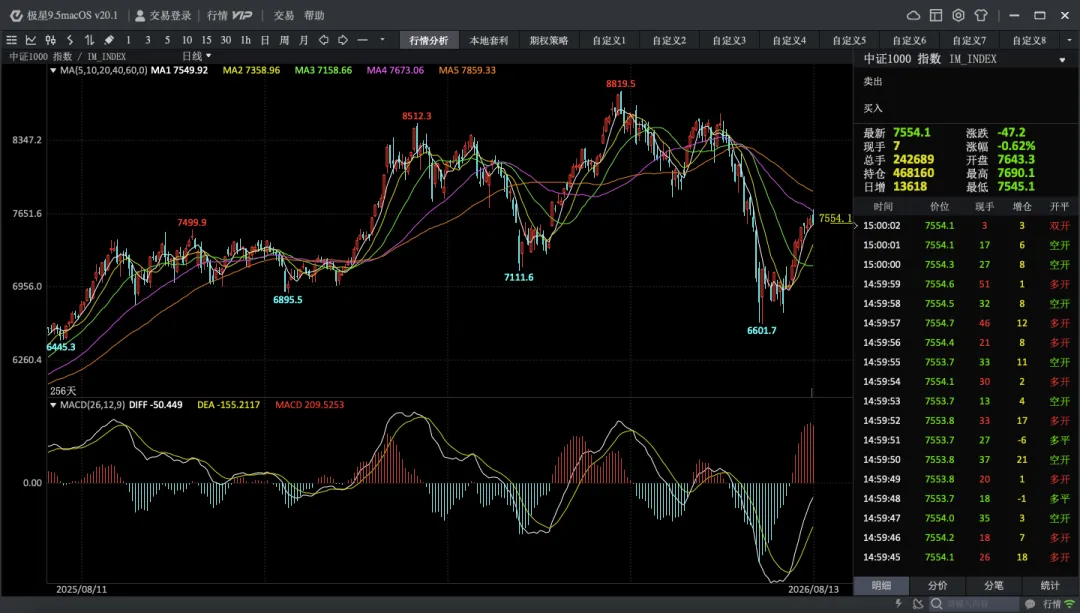Click the lightning tick-chart toolbar icon

(x=70, y=40)
